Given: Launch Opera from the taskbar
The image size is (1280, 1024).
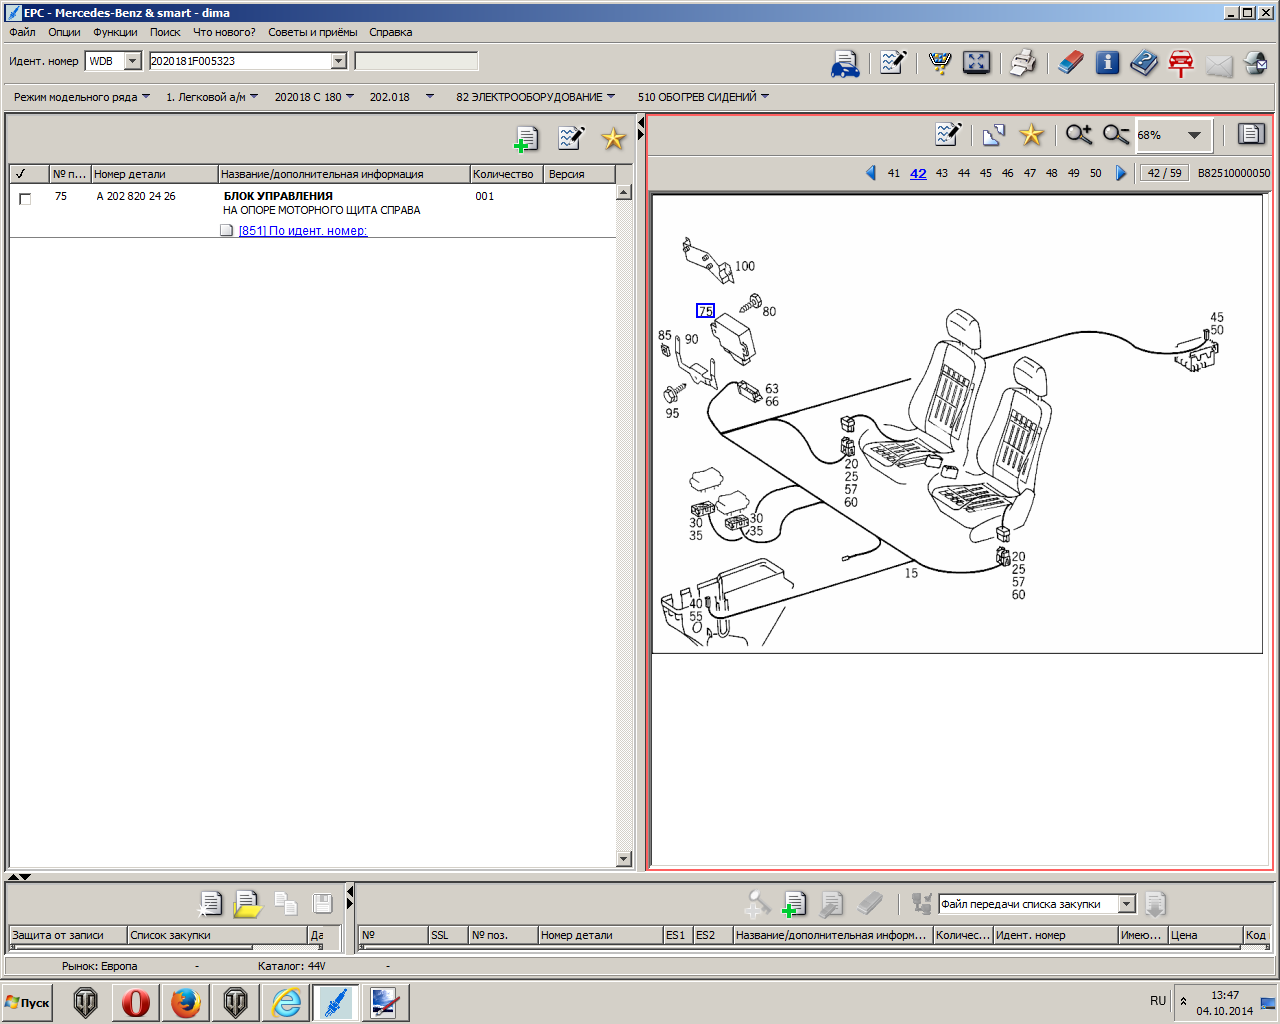Looking at the screenshot, I should (136, 1003).
